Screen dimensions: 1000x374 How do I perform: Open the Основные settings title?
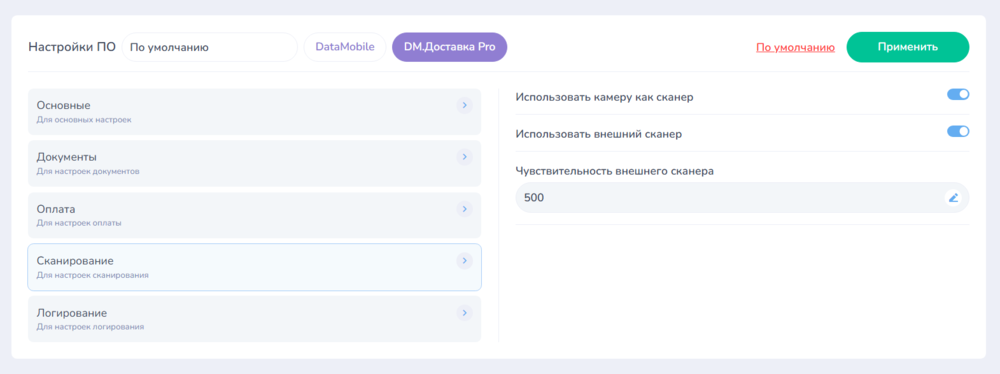[x=64, y=106]
